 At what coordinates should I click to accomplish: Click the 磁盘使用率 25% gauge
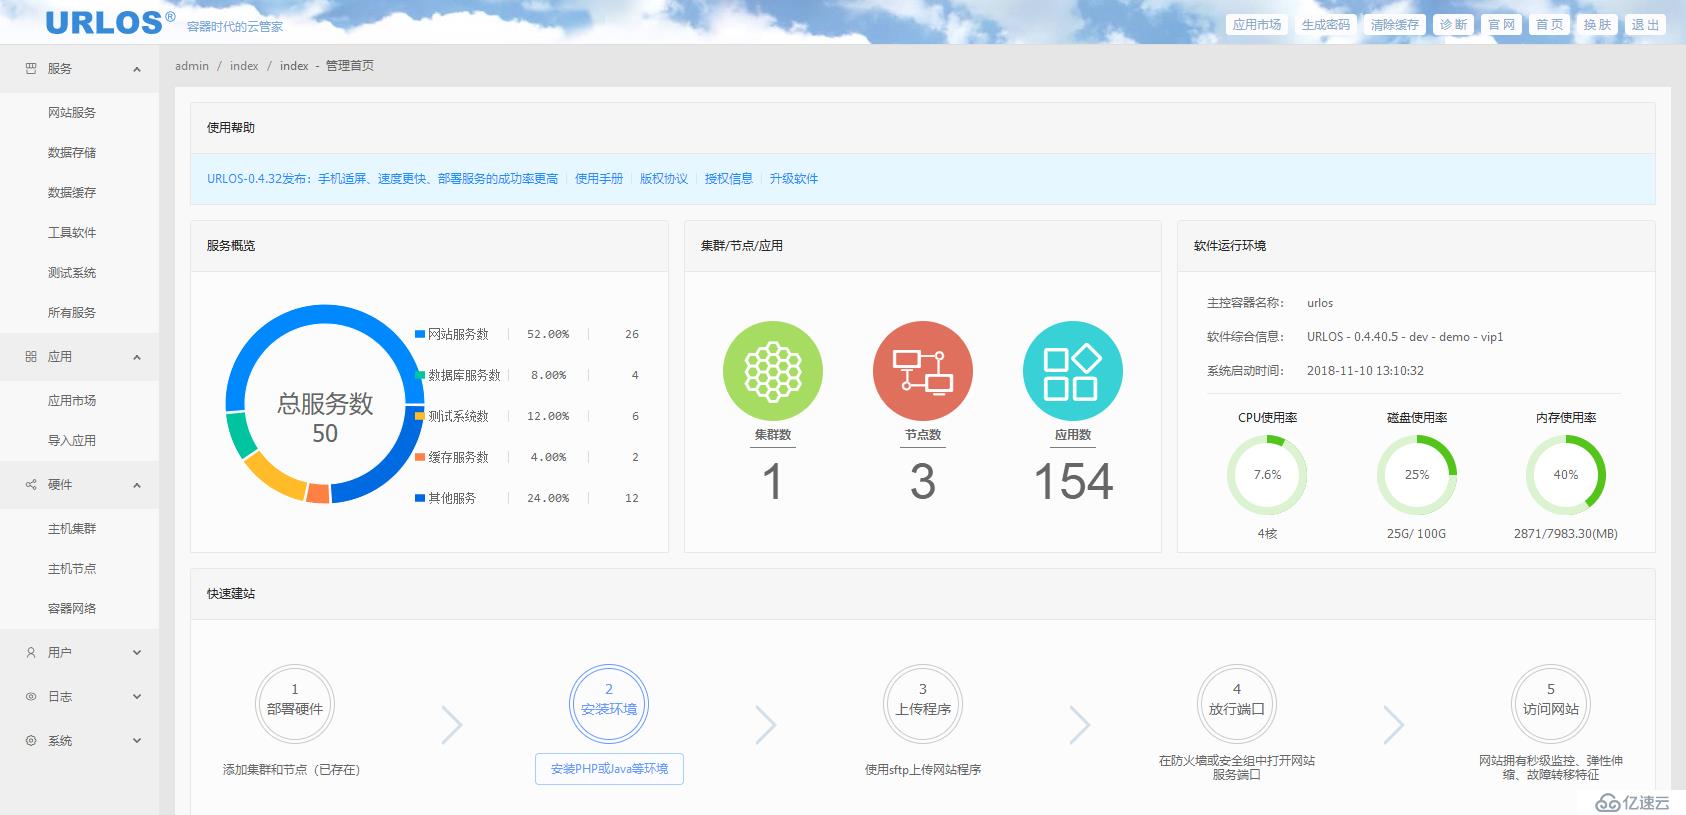[x=1417, y=475]
